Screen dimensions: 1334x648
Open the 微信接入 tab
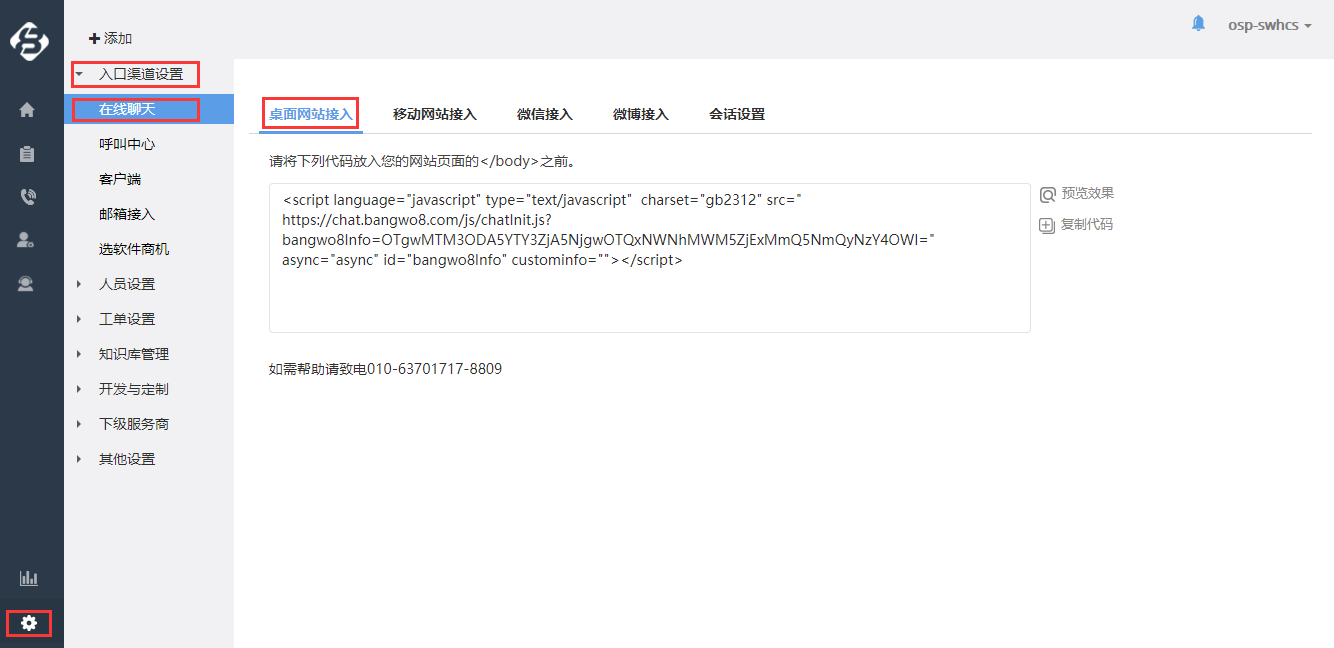[544, 114]
